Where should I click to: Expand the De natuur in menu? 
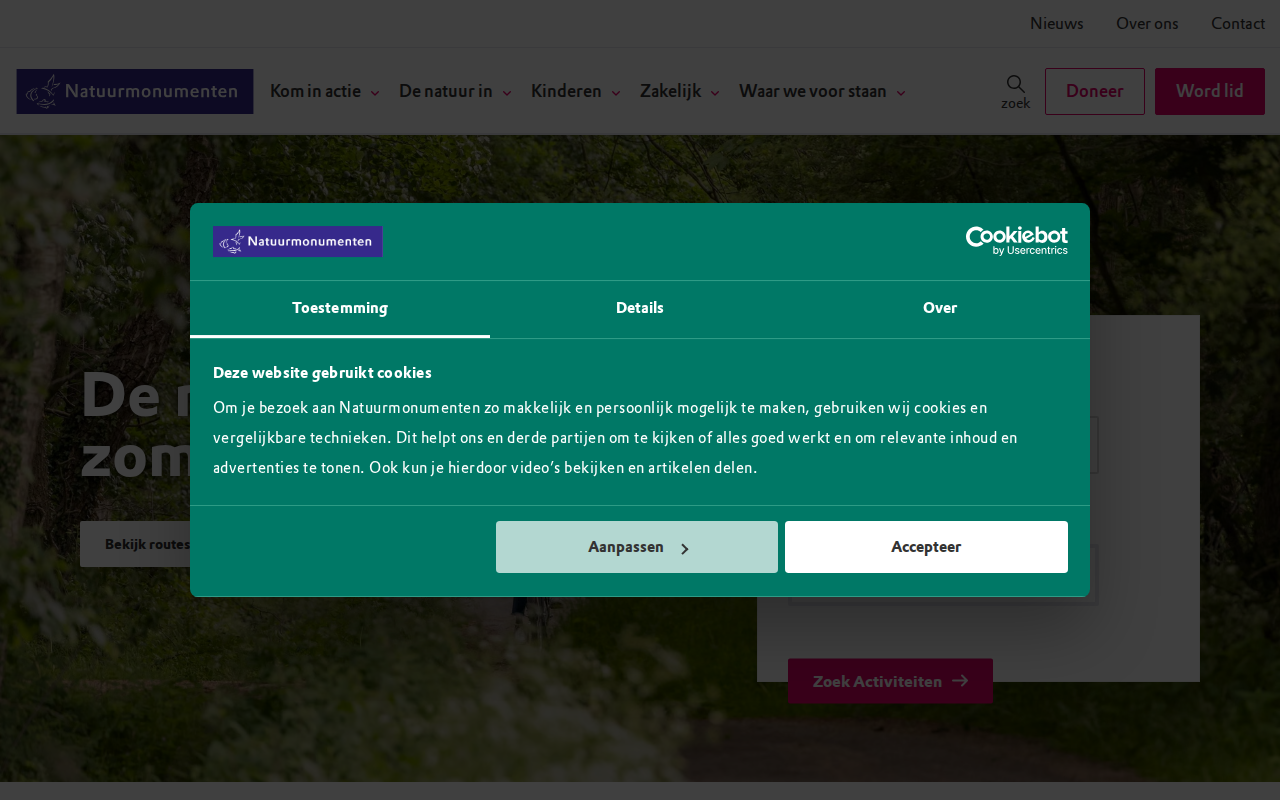point(455,91)
